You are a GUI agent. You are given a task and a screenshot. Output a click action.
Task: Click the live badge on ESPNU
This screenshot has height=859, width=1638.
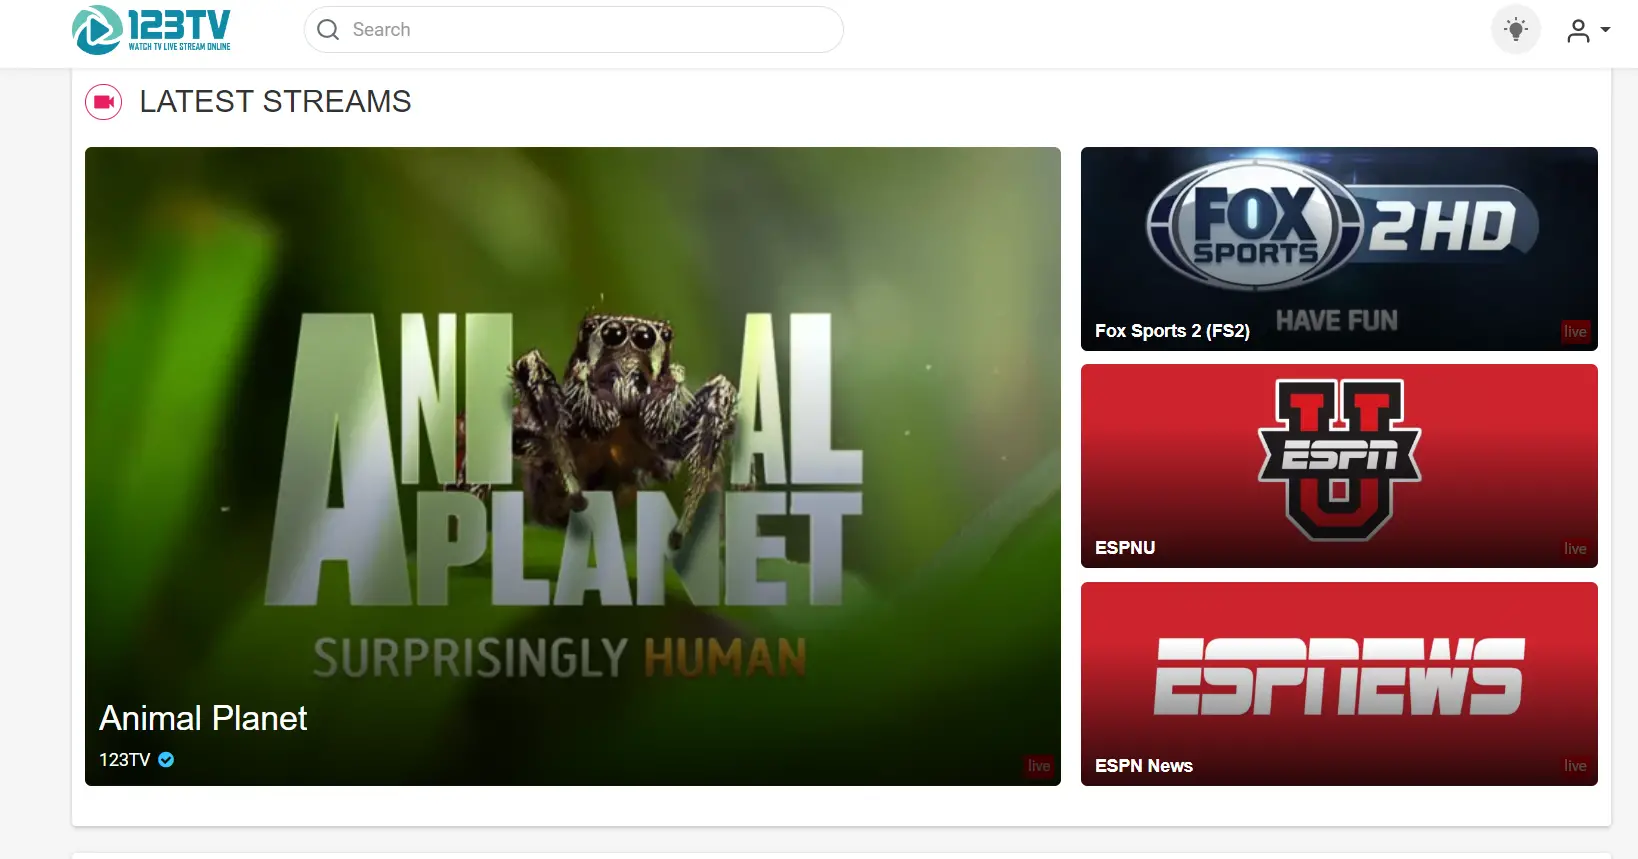(x=1575, y=549)
